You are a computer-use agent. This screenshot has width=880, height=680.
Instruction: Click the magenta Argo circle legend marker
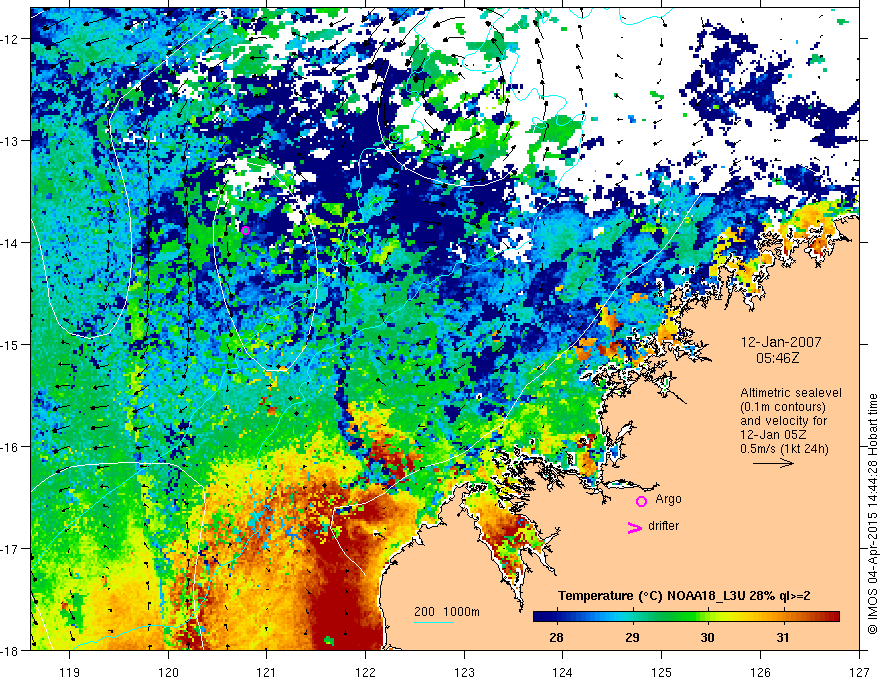(641, 501)
